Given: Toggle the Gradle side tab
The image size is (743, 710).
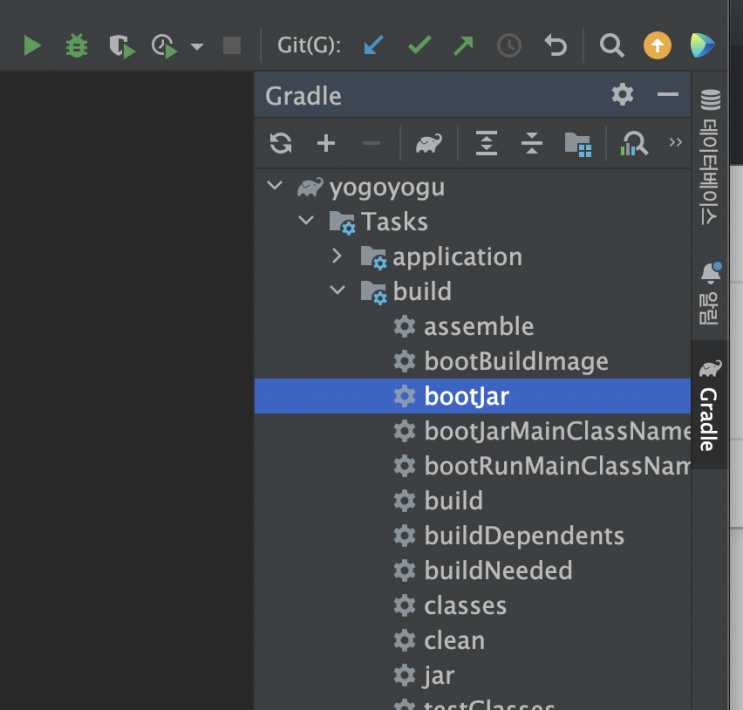Looking at the screenshot, I should point(710,405).
